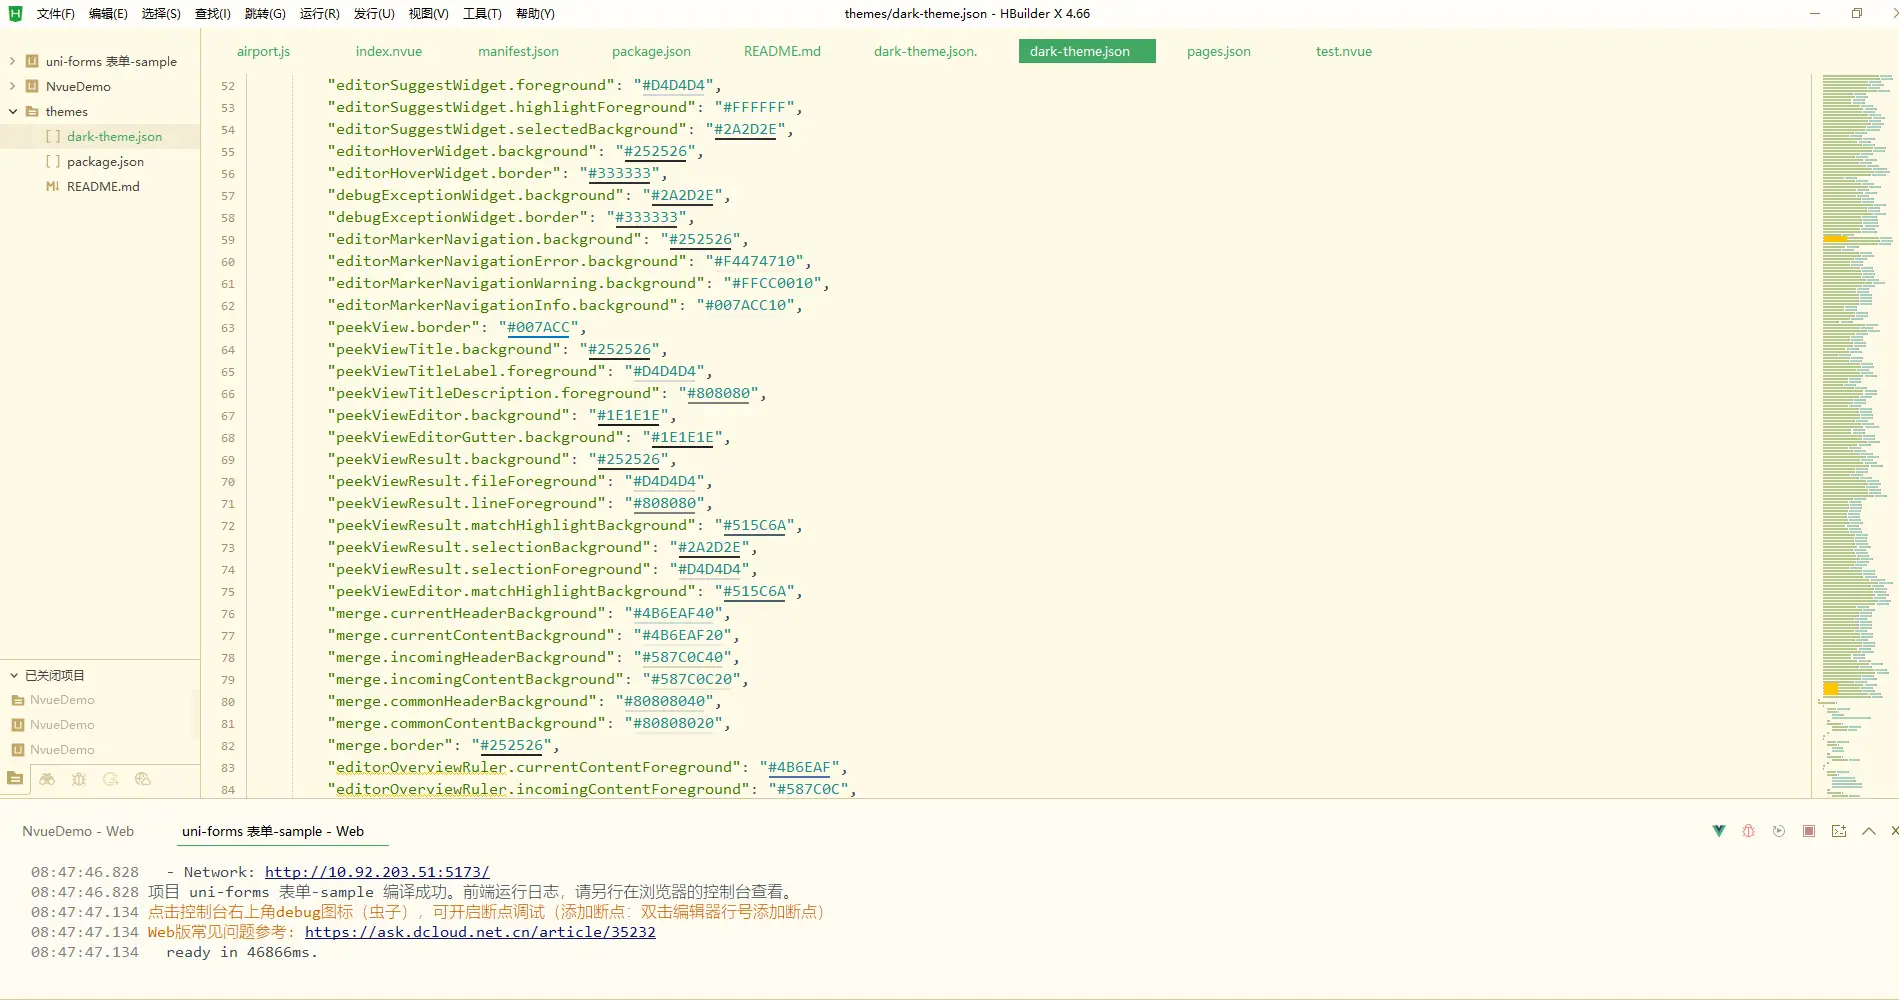The image size is (1899, 1000).
Task: Stop the running task with red square
Action: 1808,831
